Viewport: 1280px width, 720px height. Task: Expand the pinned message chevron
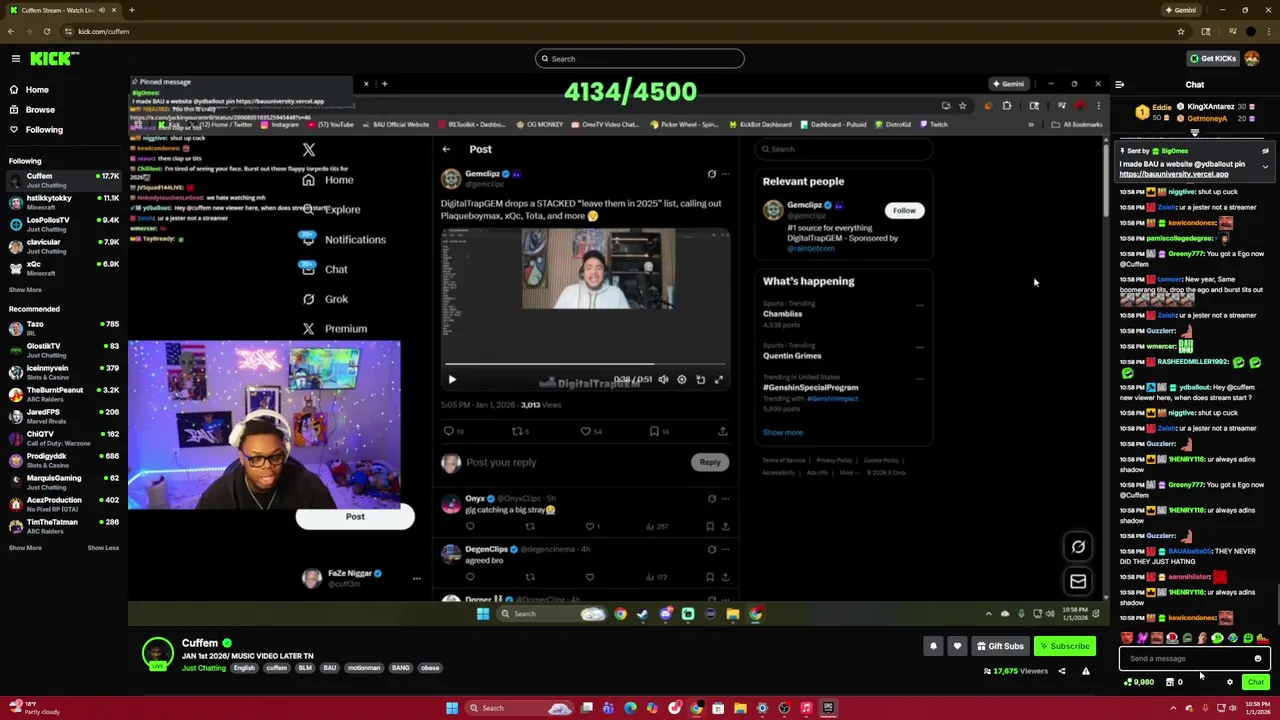(1265, 167)
